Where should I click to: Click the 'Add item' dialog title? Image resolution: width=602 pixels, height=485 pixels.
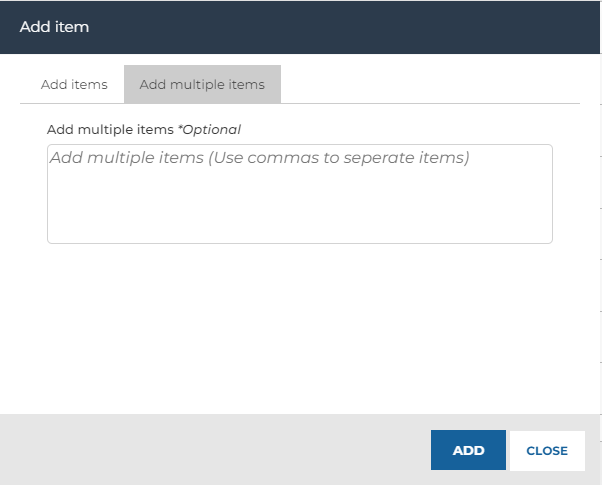coord(54,27)
